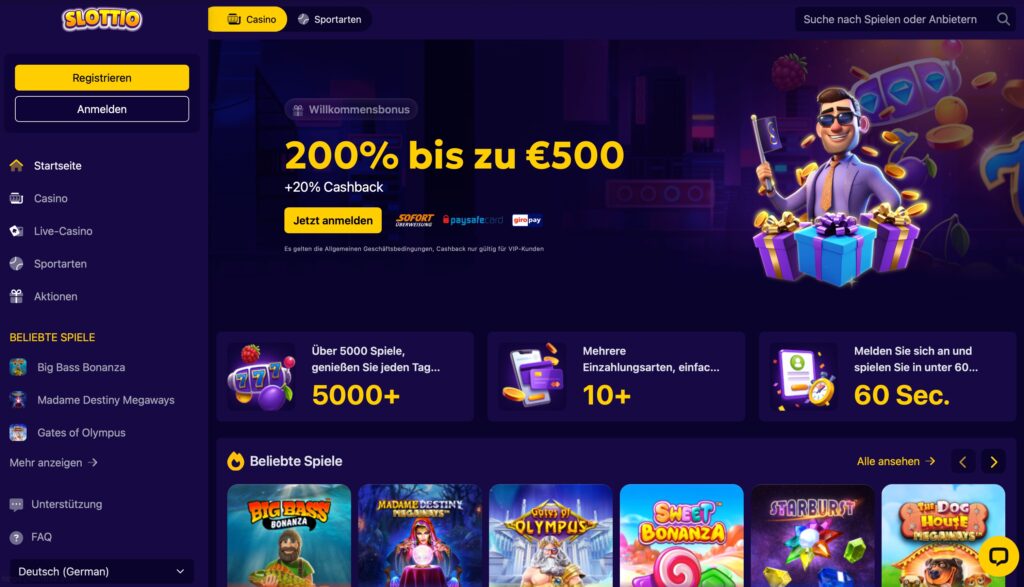
Task: Open the Alle ansehen link
Action: [896, 462]
